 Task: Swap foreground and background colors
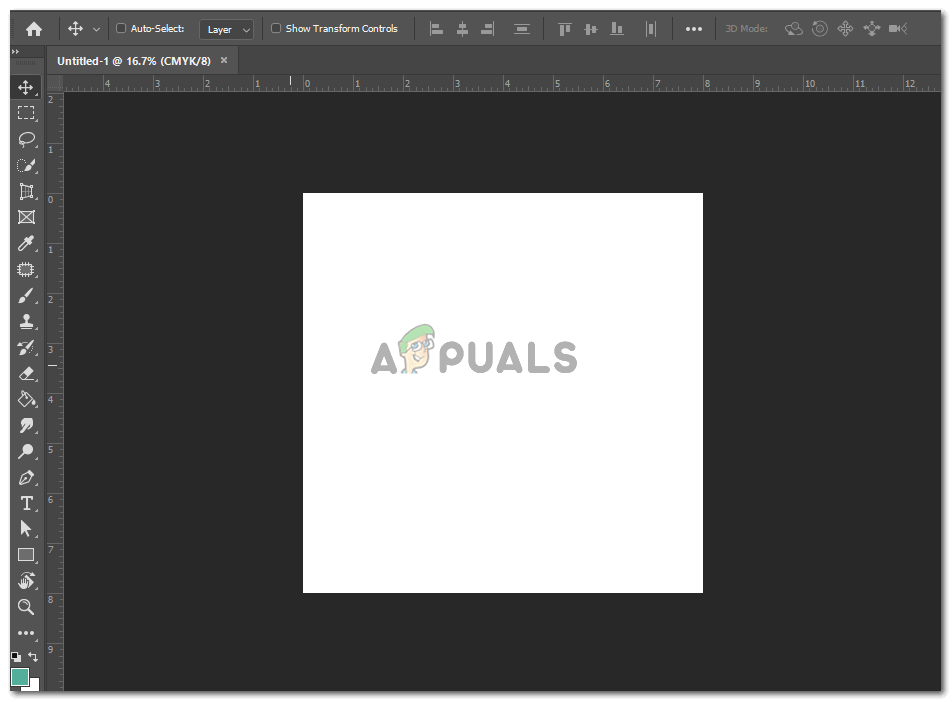tap(33, 657)
